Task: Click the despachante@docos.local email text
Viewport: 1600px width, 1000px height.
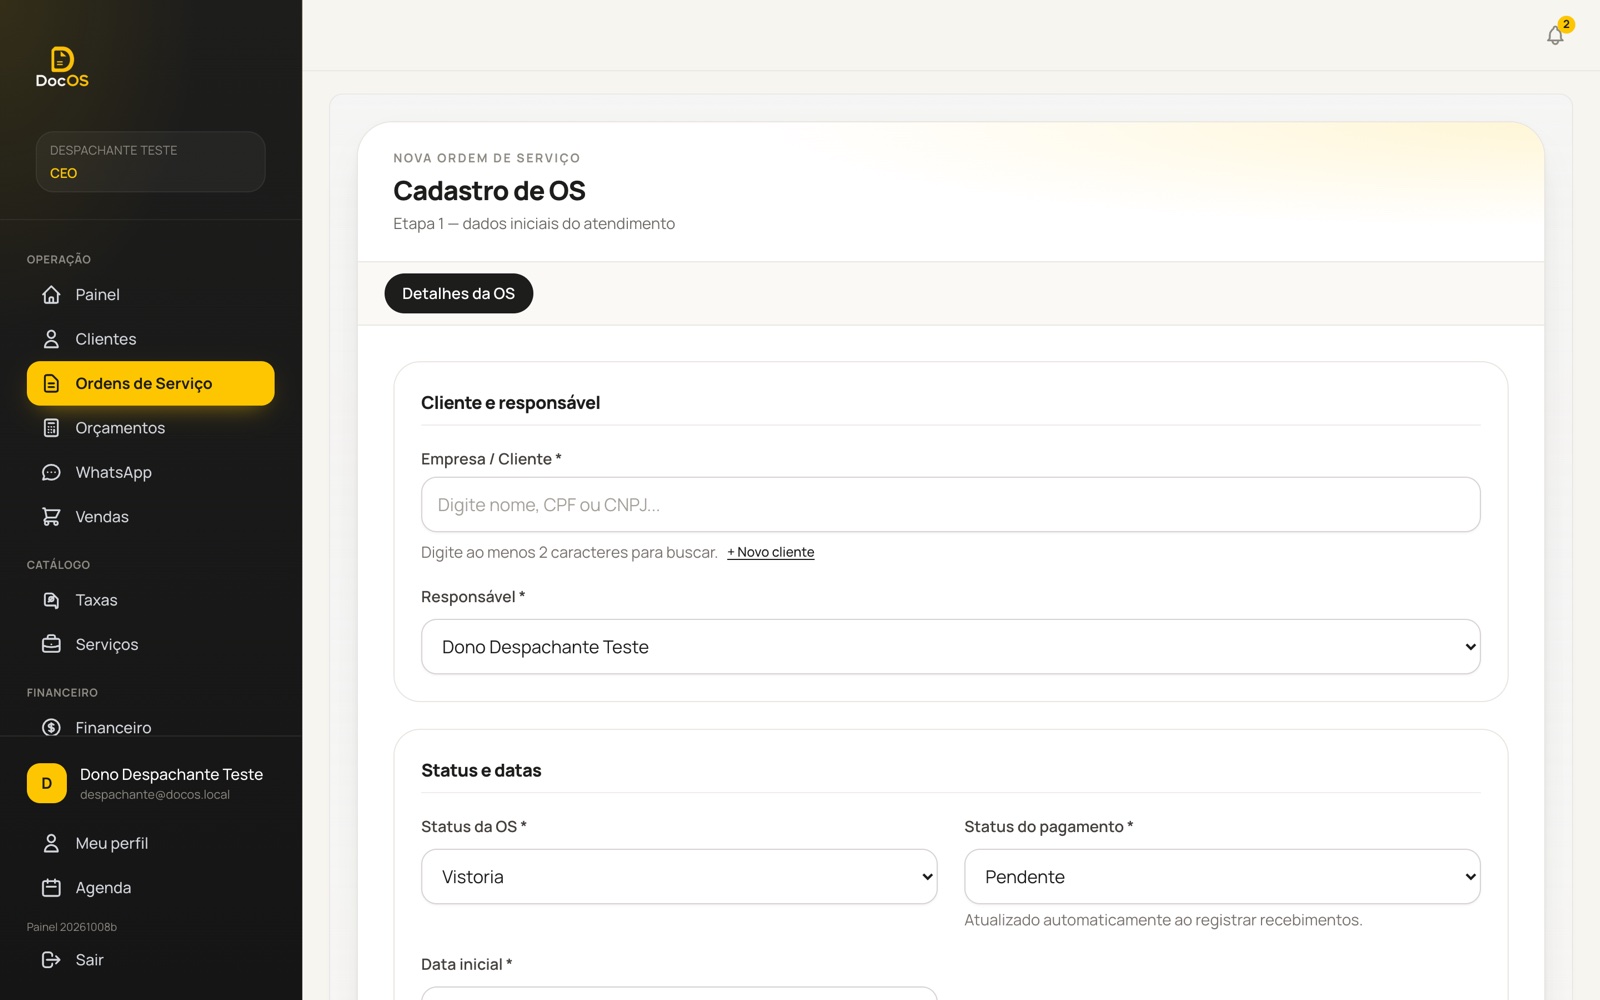Action: click(155, 795)
